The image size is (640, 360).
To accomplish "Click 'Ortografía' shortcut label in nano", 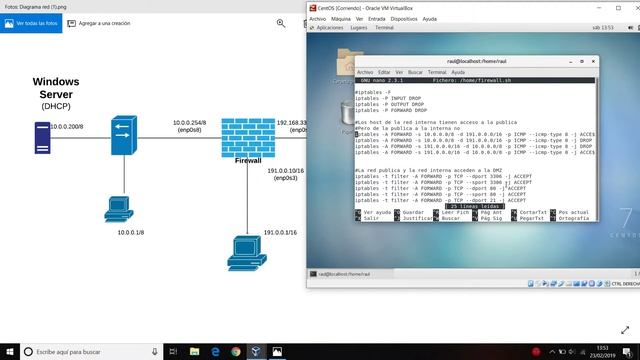I will [573, 218].
